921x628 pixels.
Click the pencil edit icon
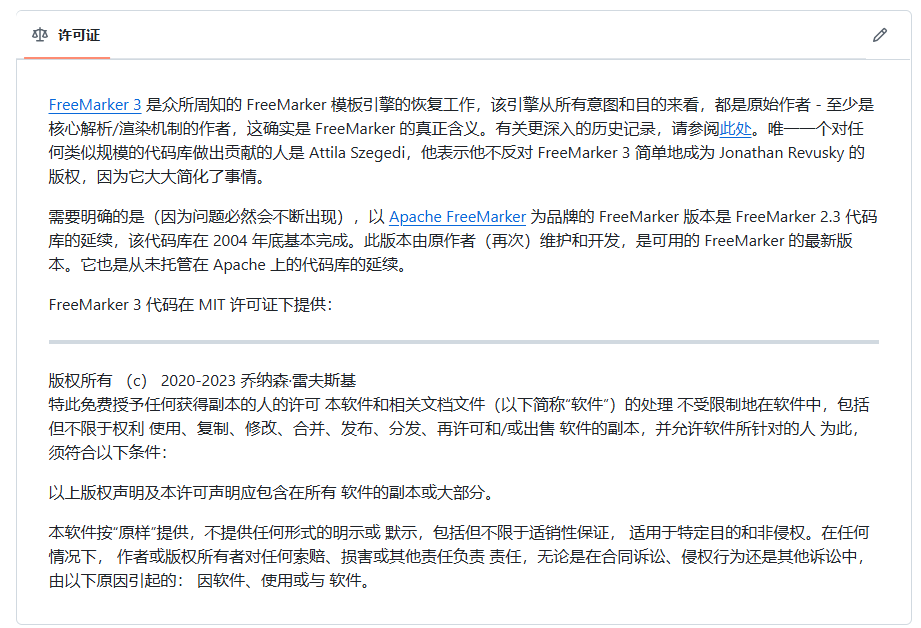[x=879, y=35]
